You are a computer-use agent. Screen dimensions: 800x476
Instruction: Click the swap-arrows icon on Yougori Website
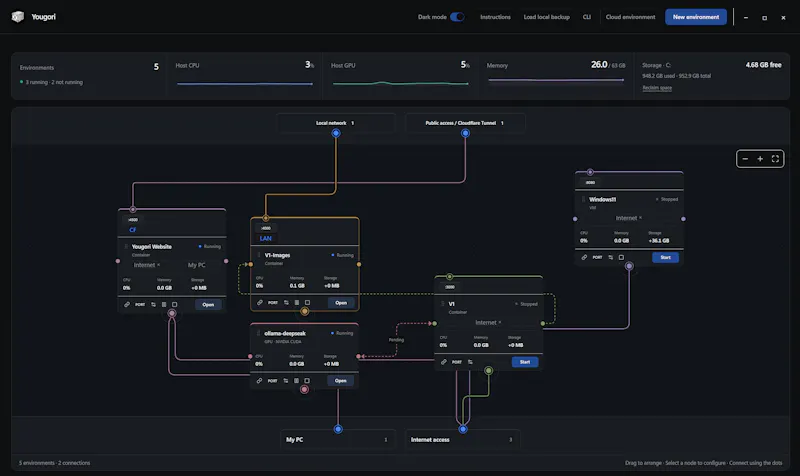click(x=153, y=305)
